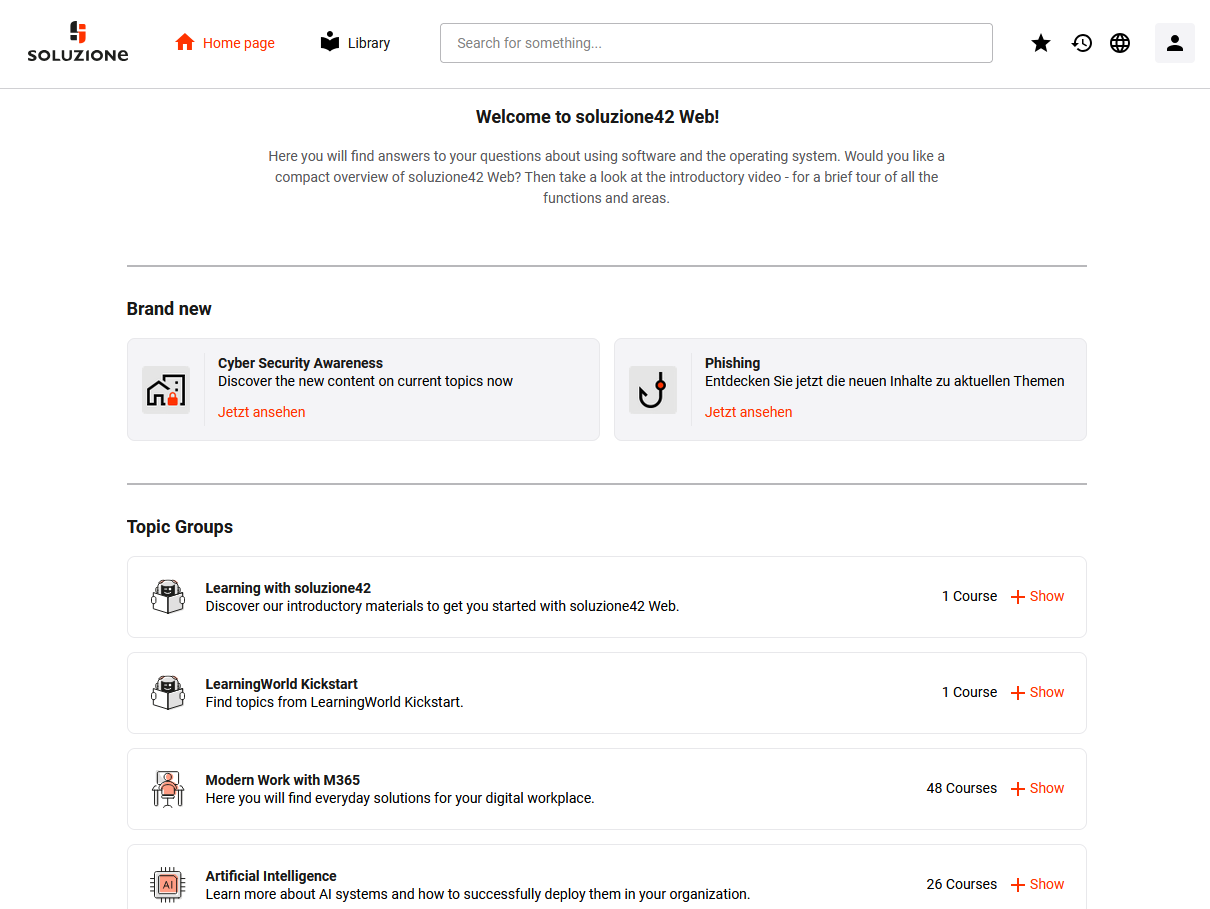Expand Learning with soluzione42 via Show

[1047, 596]
